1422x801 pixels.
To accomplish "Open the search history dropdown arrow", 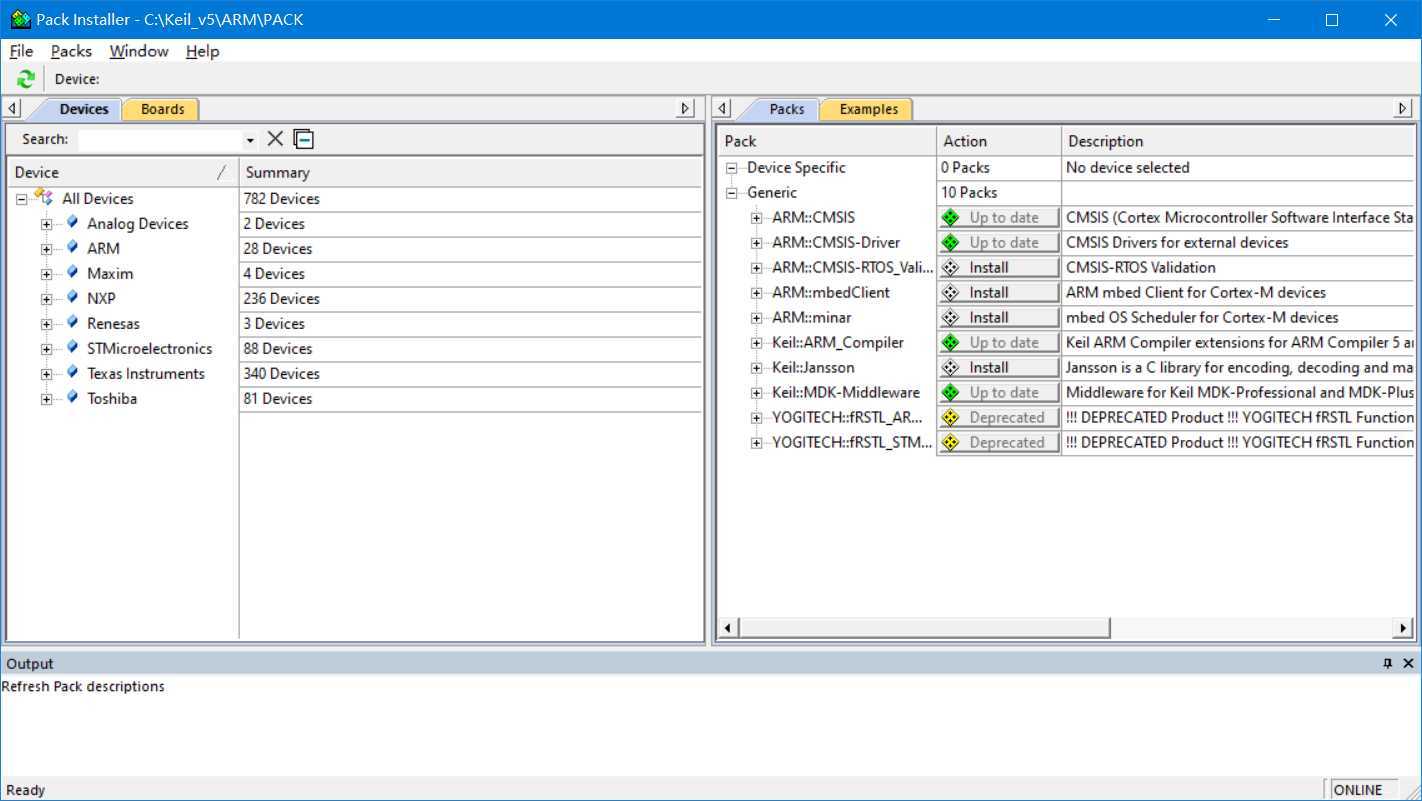I will (x=250, y=140).
